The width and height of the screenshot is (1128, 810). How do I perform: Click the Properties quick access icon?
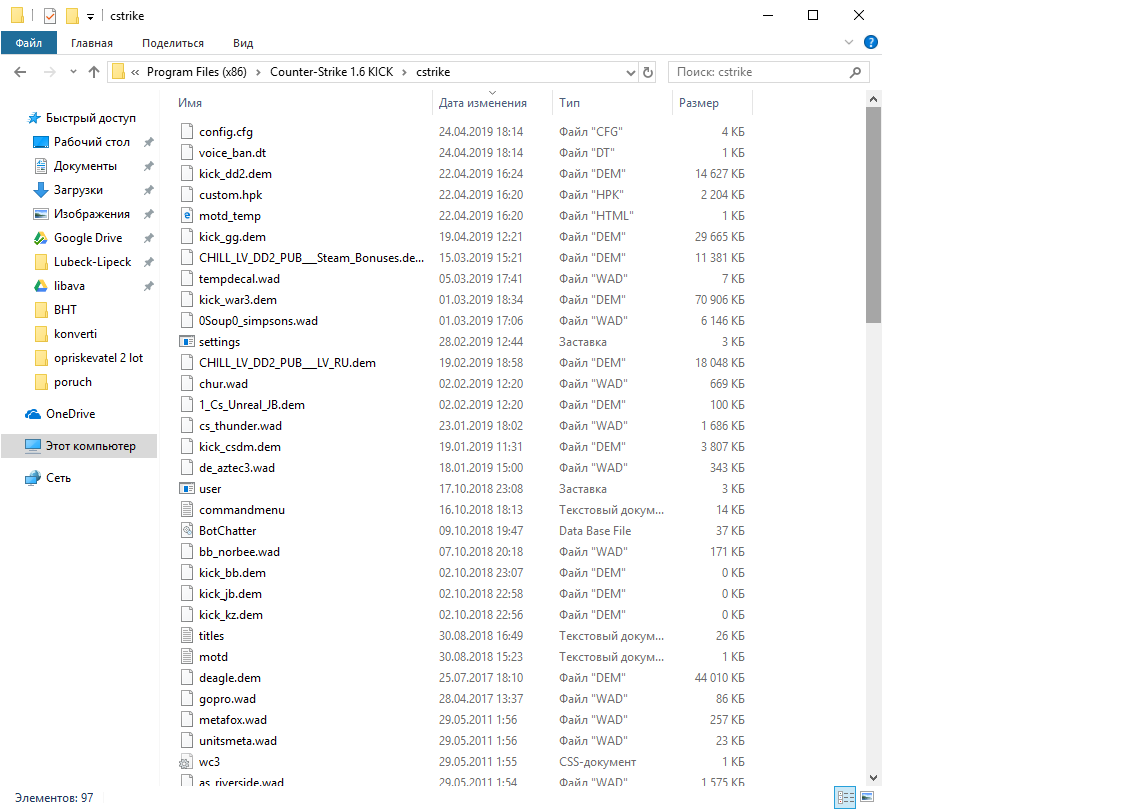pos(50,15)
